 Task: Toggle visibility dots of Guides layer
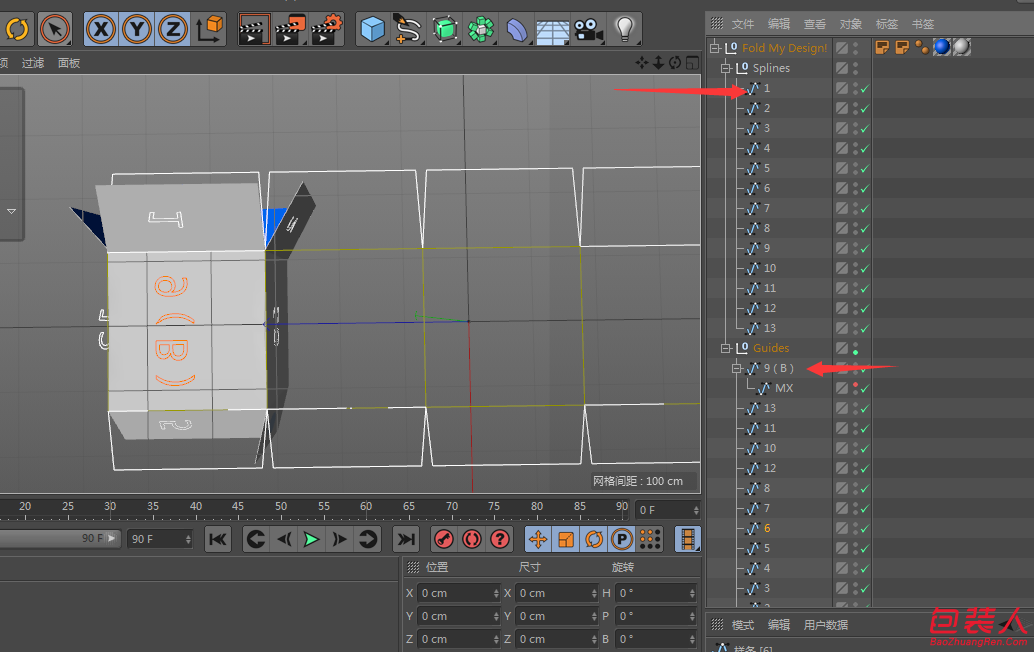(855, 348)
